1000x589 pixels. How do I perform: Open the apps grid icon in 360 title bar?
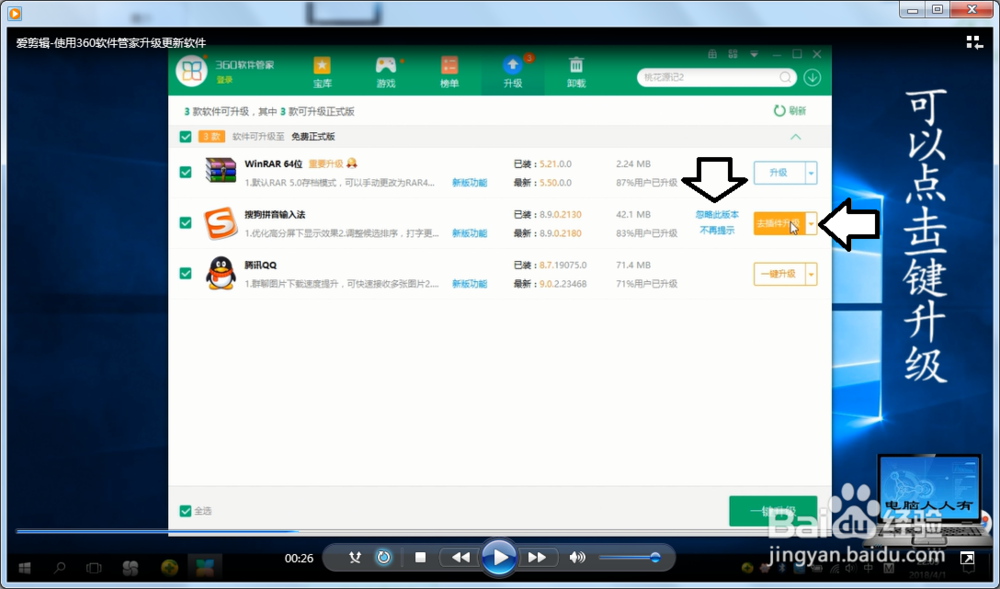click(733, 54)
